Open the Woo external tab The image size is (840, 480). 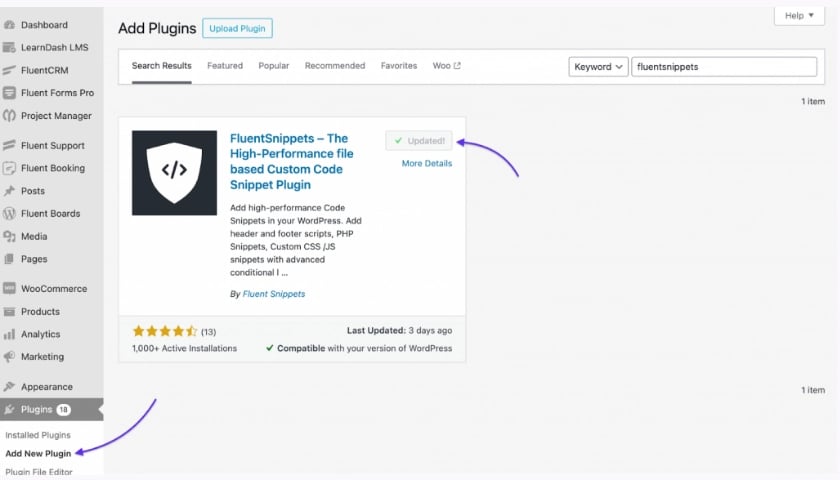pos(446,66)
